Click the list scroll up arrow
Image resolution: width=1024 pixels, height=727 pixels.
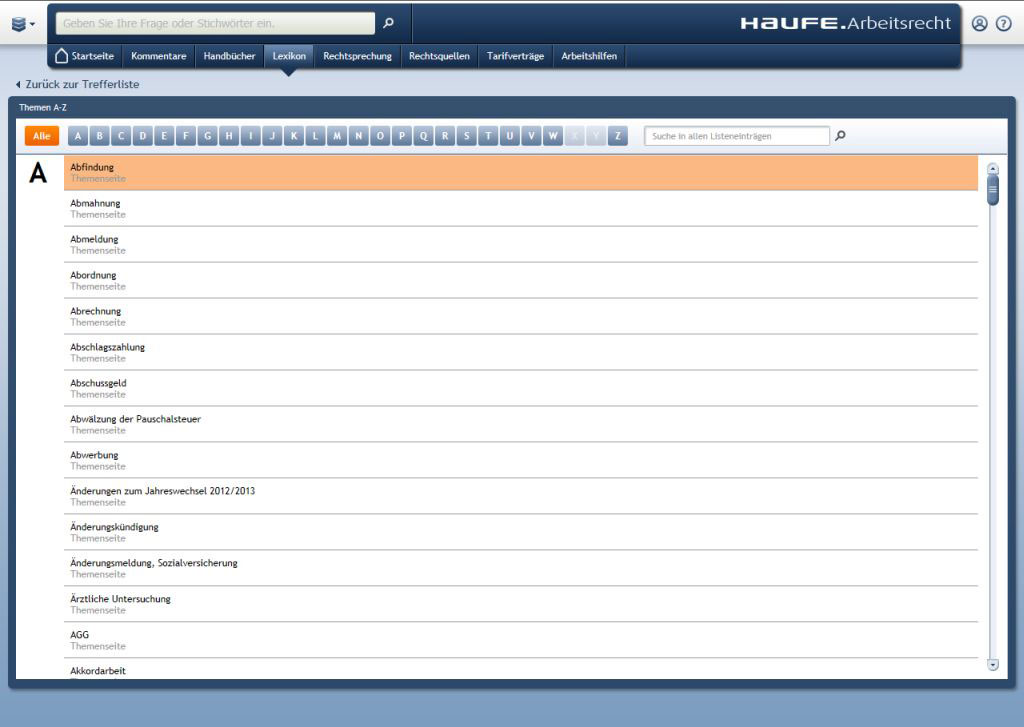point(993,169)
